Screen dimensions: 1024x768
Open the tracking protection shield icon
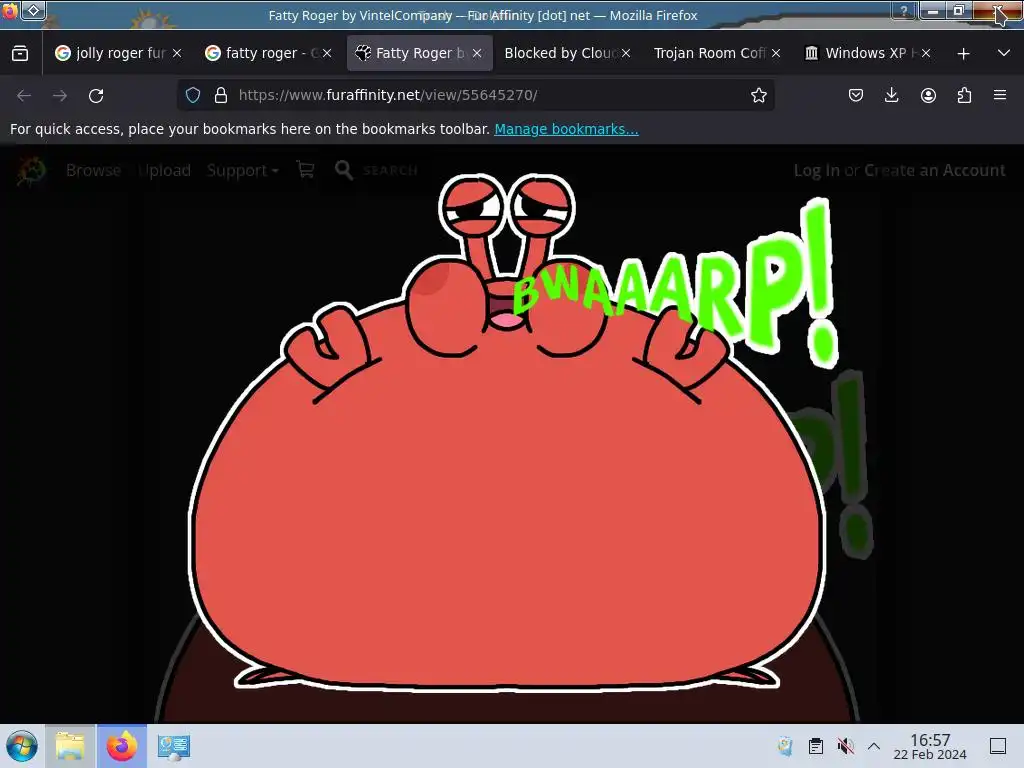pos(193,95)
